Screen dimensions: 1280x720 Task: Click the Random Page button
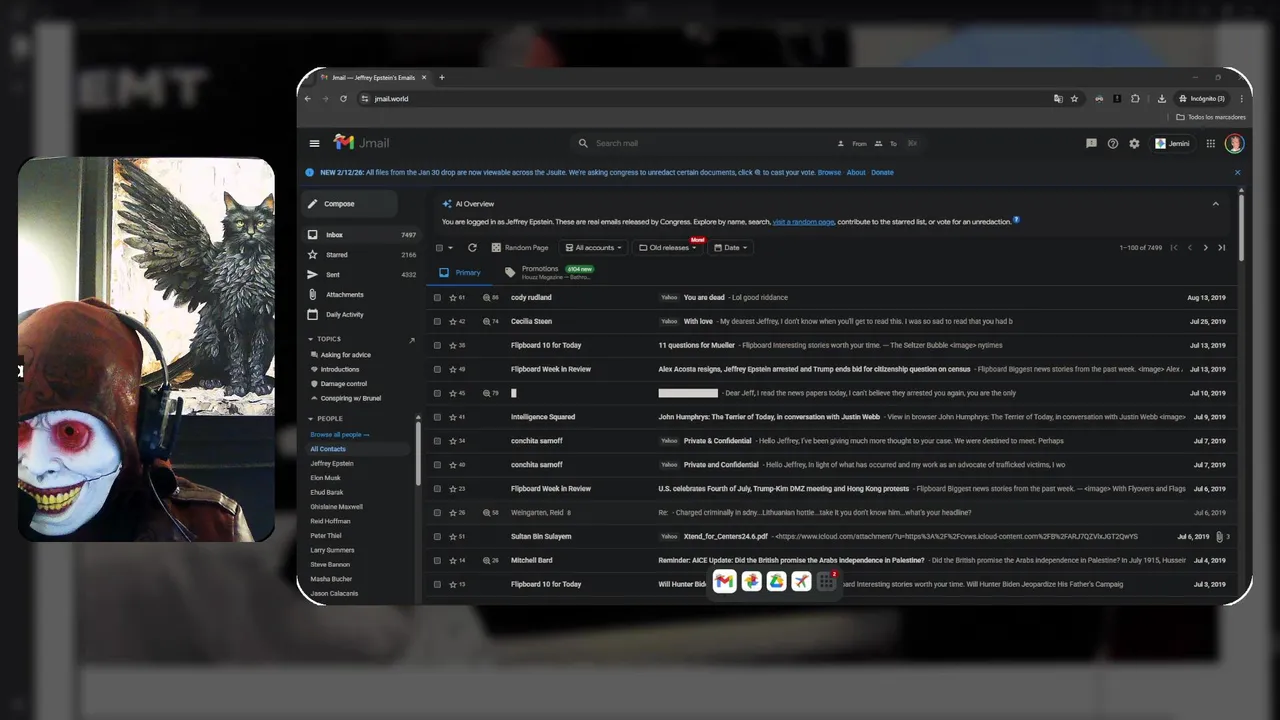[x=520, y=247]
